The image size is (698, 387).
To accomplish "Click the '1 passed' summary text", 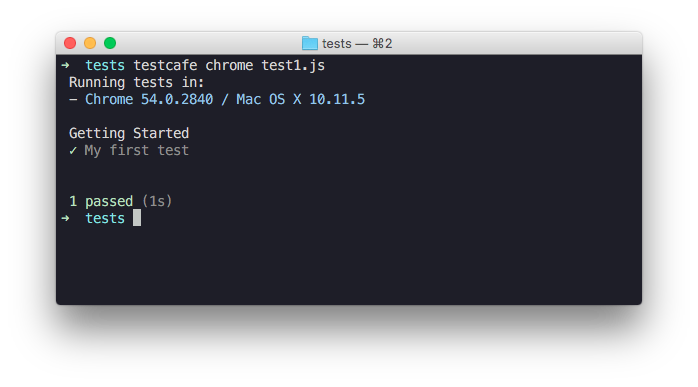I will 101,201.
